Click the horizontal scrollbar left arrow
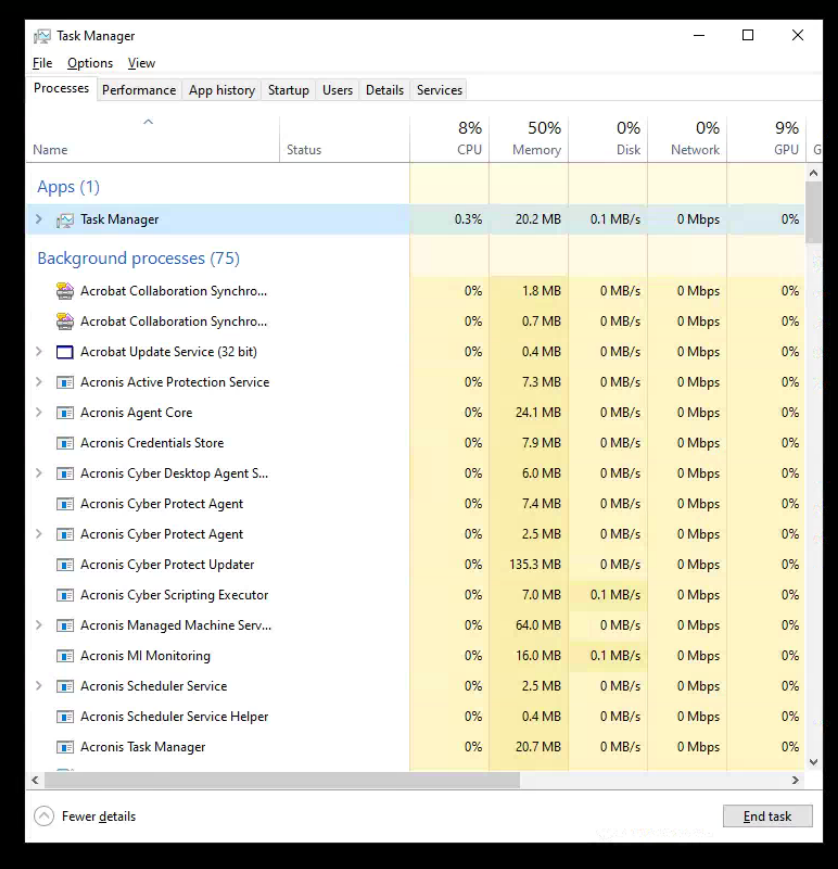 [x=35, y=780]
